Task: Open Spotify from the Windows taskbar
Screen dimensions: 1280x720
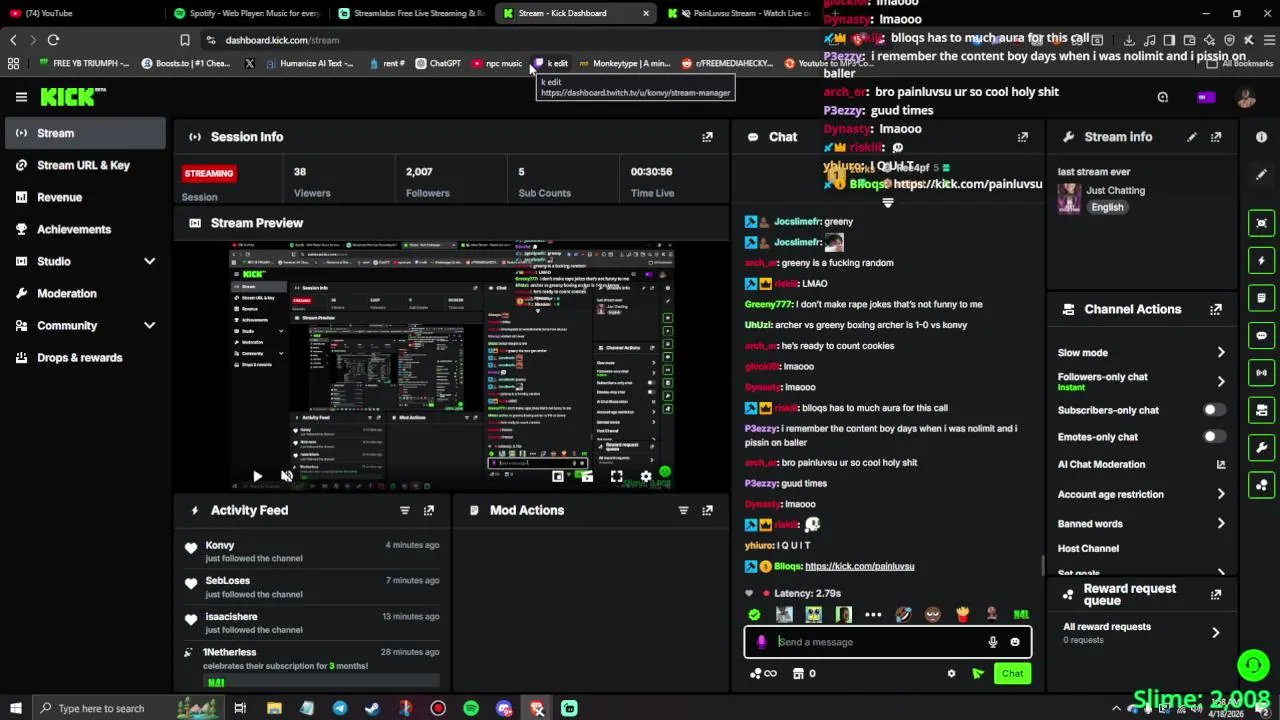Action: coord(471,708)
